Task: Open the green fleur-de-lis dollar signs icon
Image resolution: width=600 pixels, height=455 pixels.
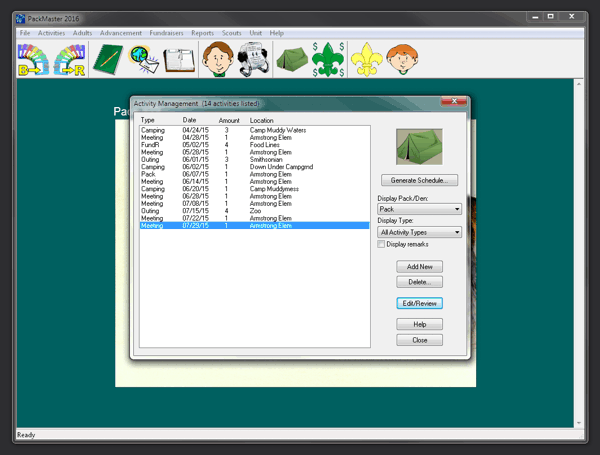Action: [x=328, y=59]
